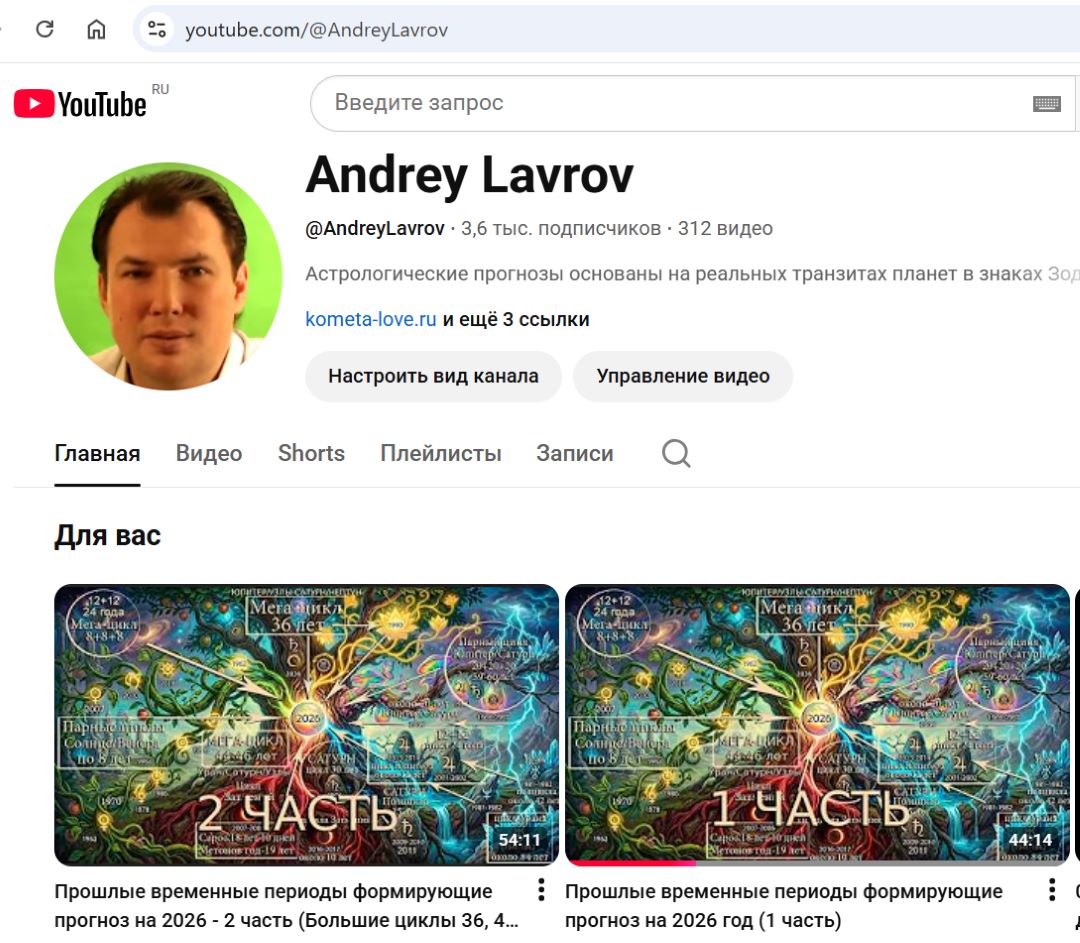Follow the kometa-love.ru link
The height and width of the screenshot is (943, 1080).
click(x=371, y=320)
